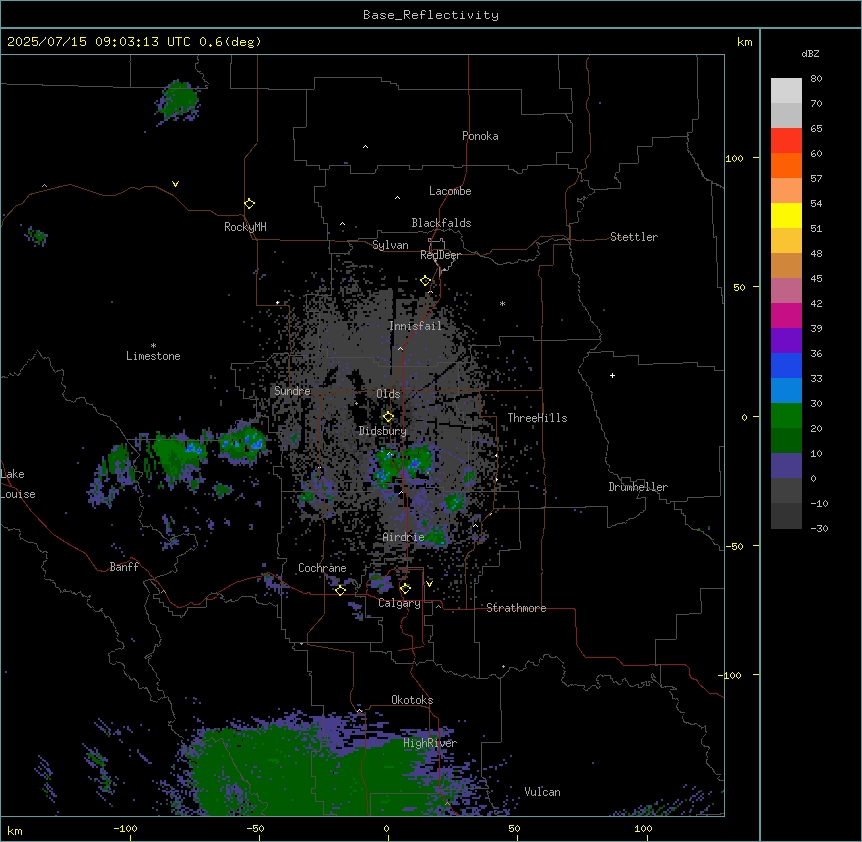Click the Sundre label
The width and height of the screenshot is (862, 842).
tap(292, 391)
